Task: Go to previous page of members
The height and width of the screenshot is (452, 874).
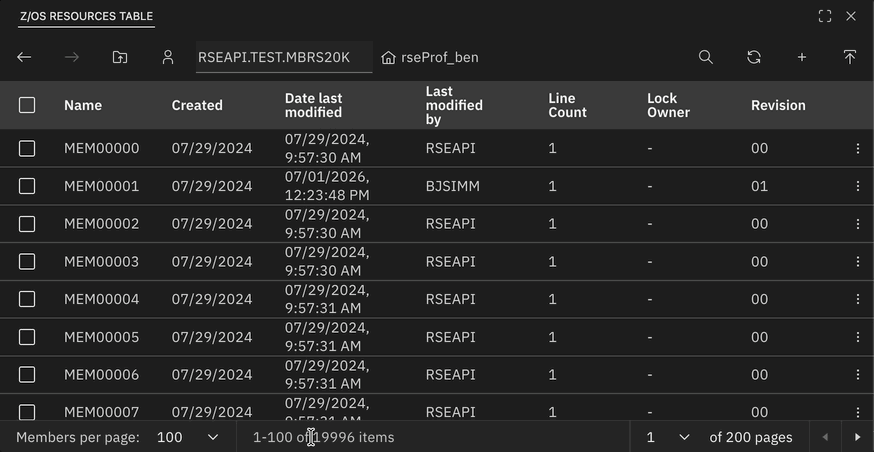Action: (x=826, y=438)
